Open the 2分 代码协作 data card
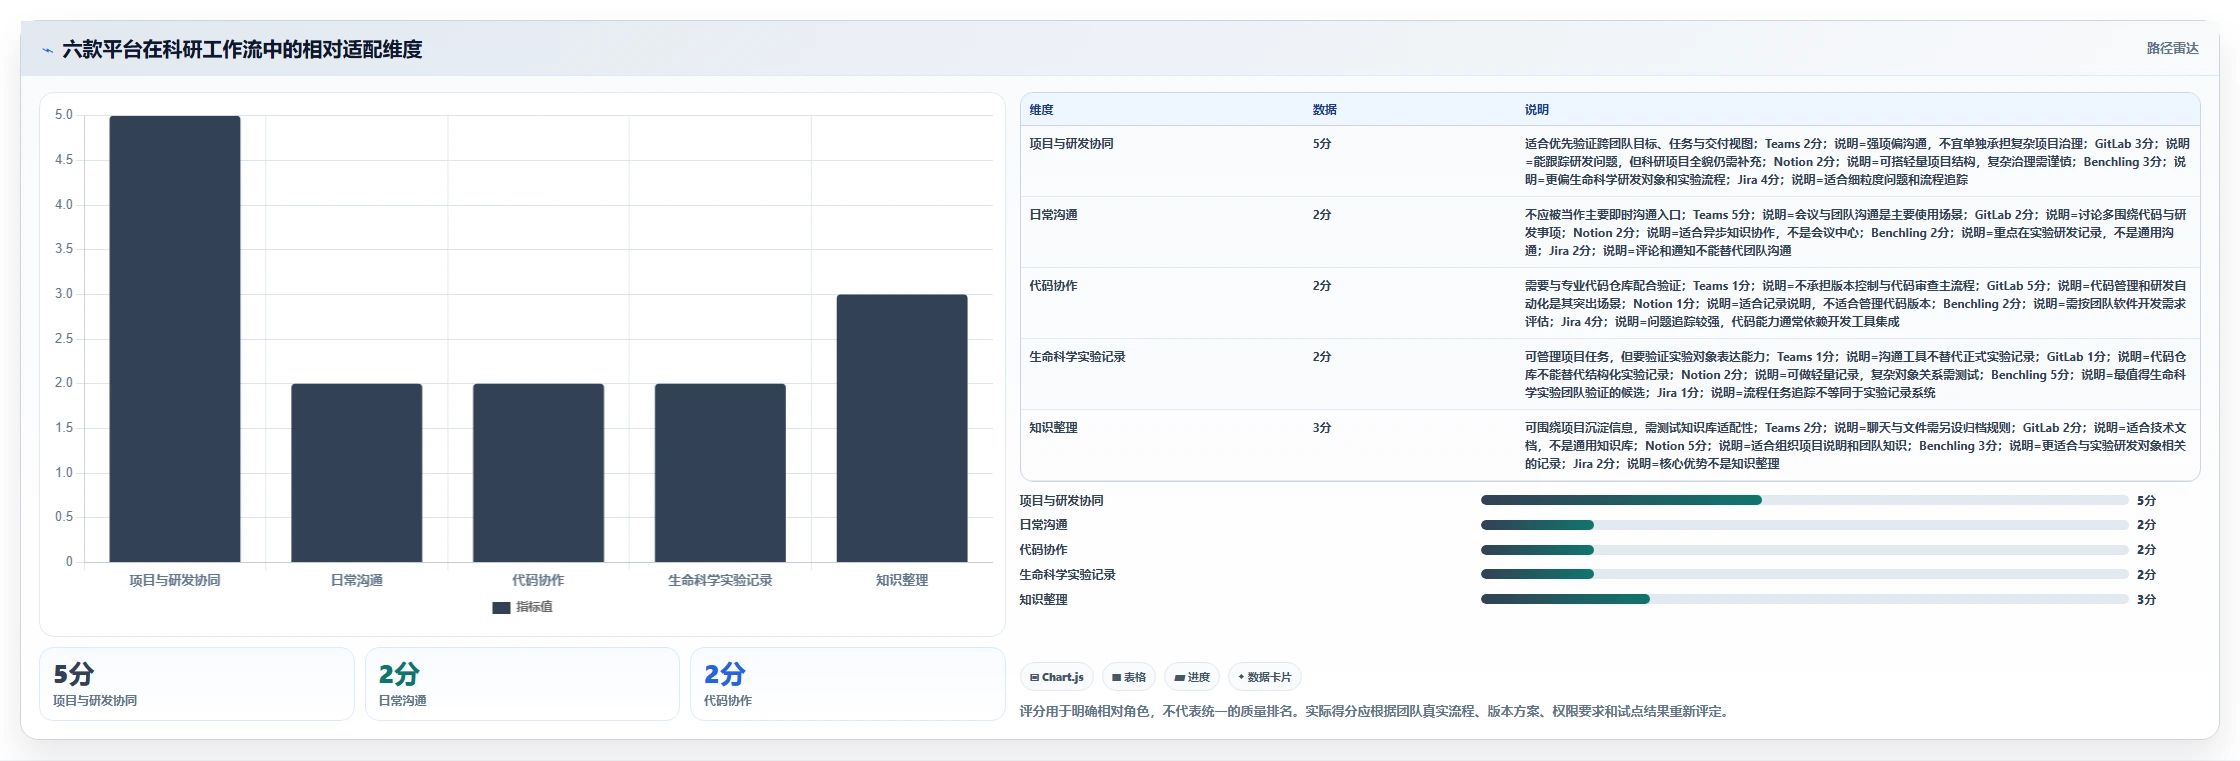Viewport: 2240px width, 761px height. [848, 684]
